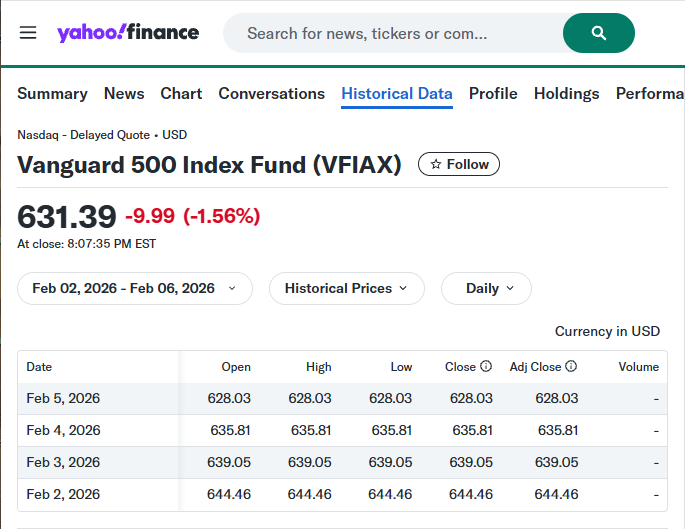This screenshot has width=685, height=529.
Task: Click the Close column info icon
Action: (486, 366)
